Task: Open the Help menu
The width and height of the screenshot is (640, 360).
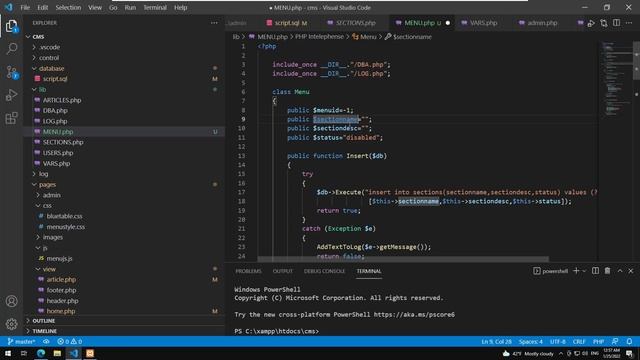Action: coord(180,7)
